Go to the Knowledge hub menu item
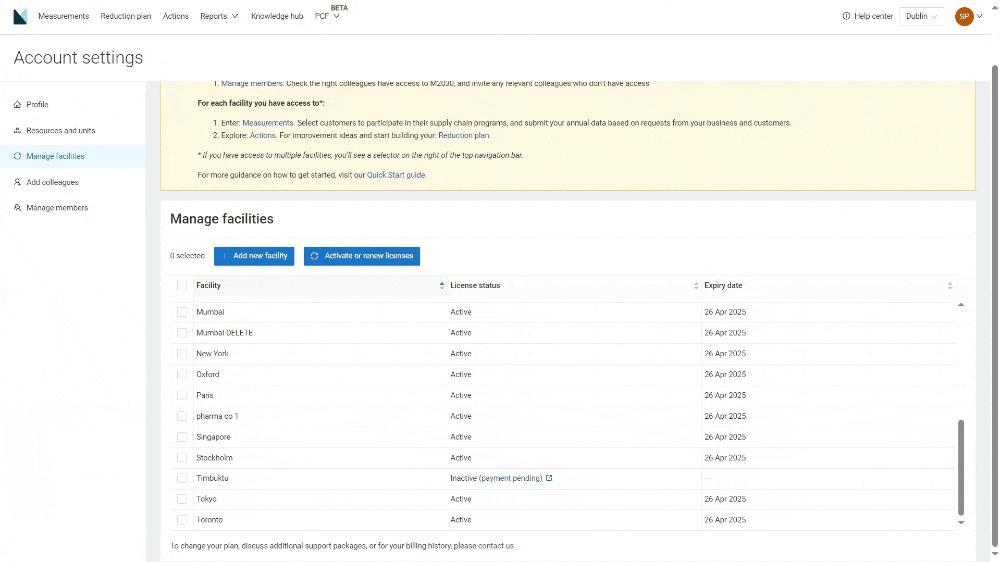Image resolution: width=1000 pixels, height=562 pixels. pos(277,16)
